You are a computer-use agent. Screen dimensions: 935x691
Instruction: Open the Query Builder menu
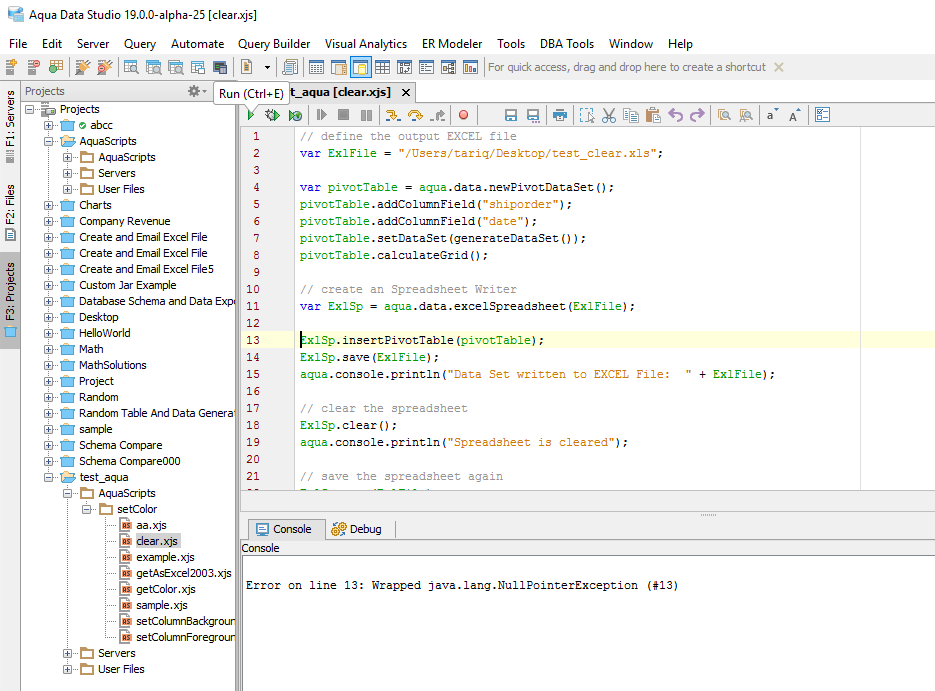274,44
